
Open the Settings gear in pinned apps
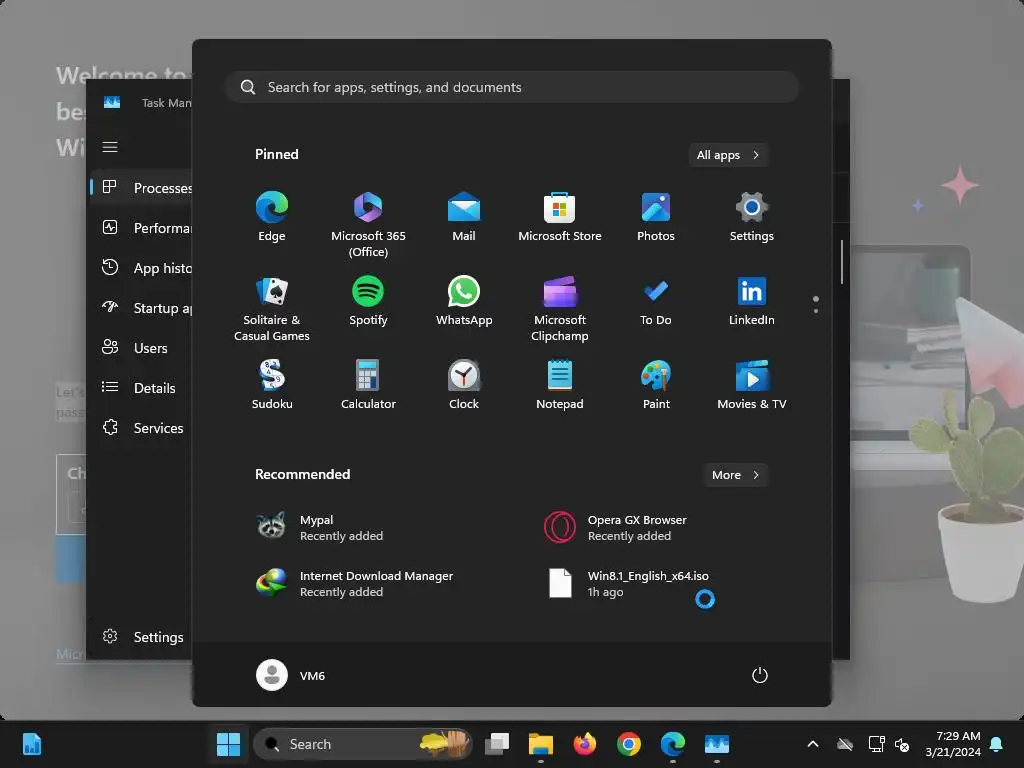pyautogui.click(x=752, y=216)
